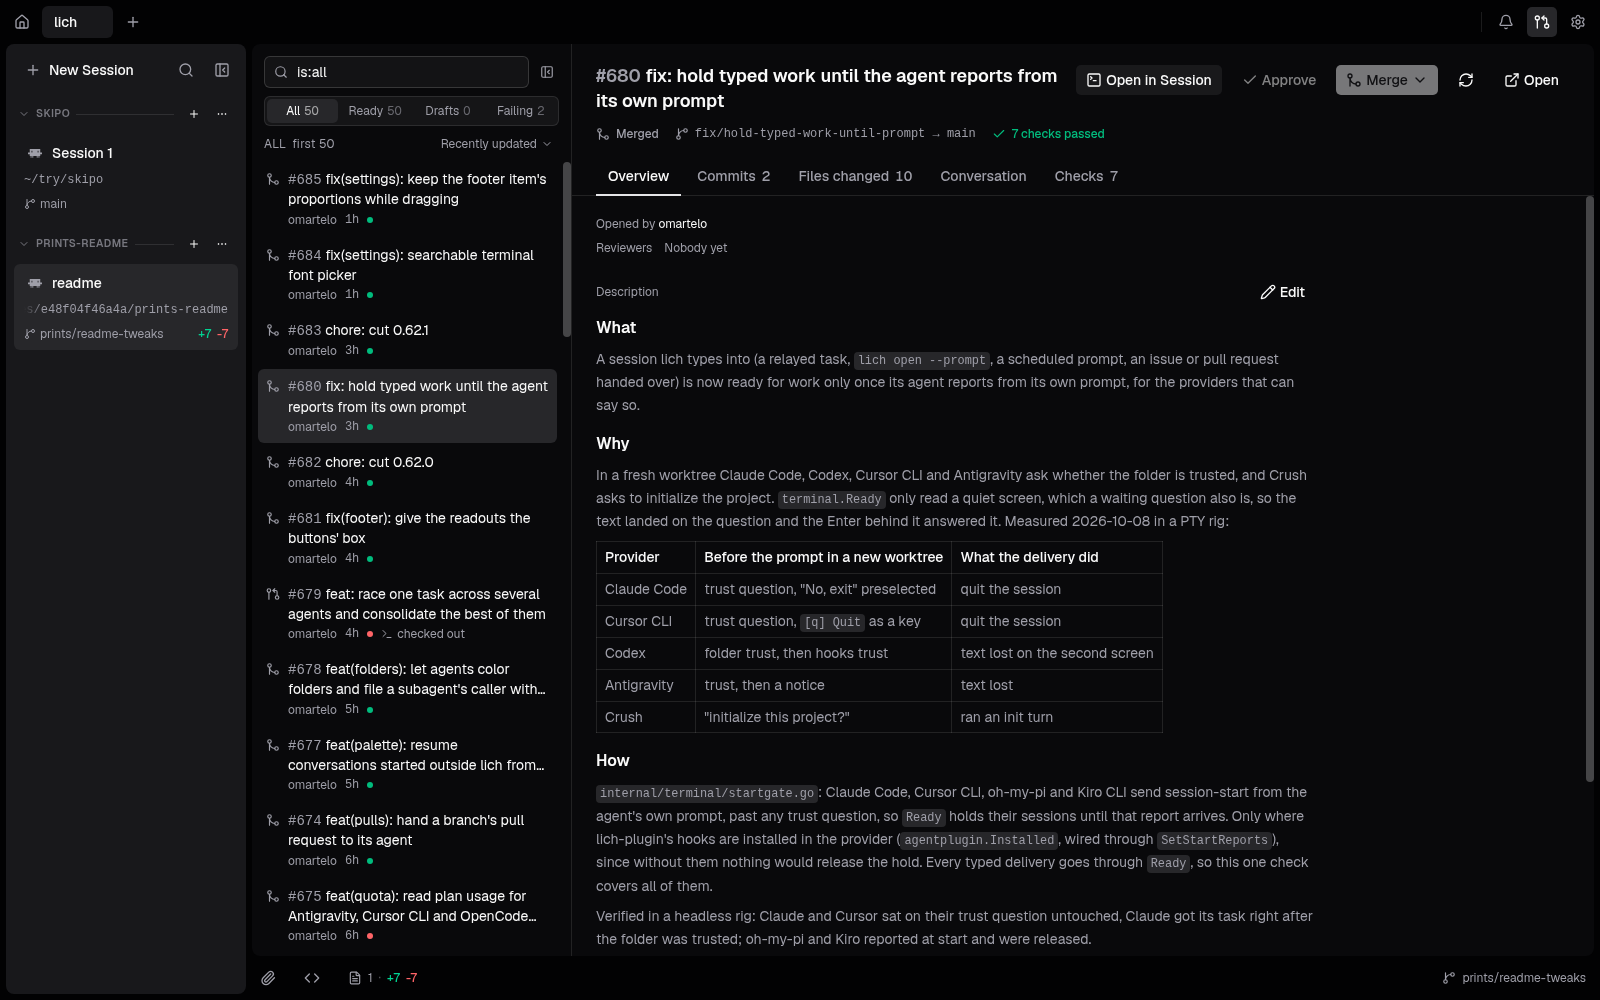This screenshot has width=1600, height=1000.
Task: Open the Merge dropdown
Action: [1387, 80]
